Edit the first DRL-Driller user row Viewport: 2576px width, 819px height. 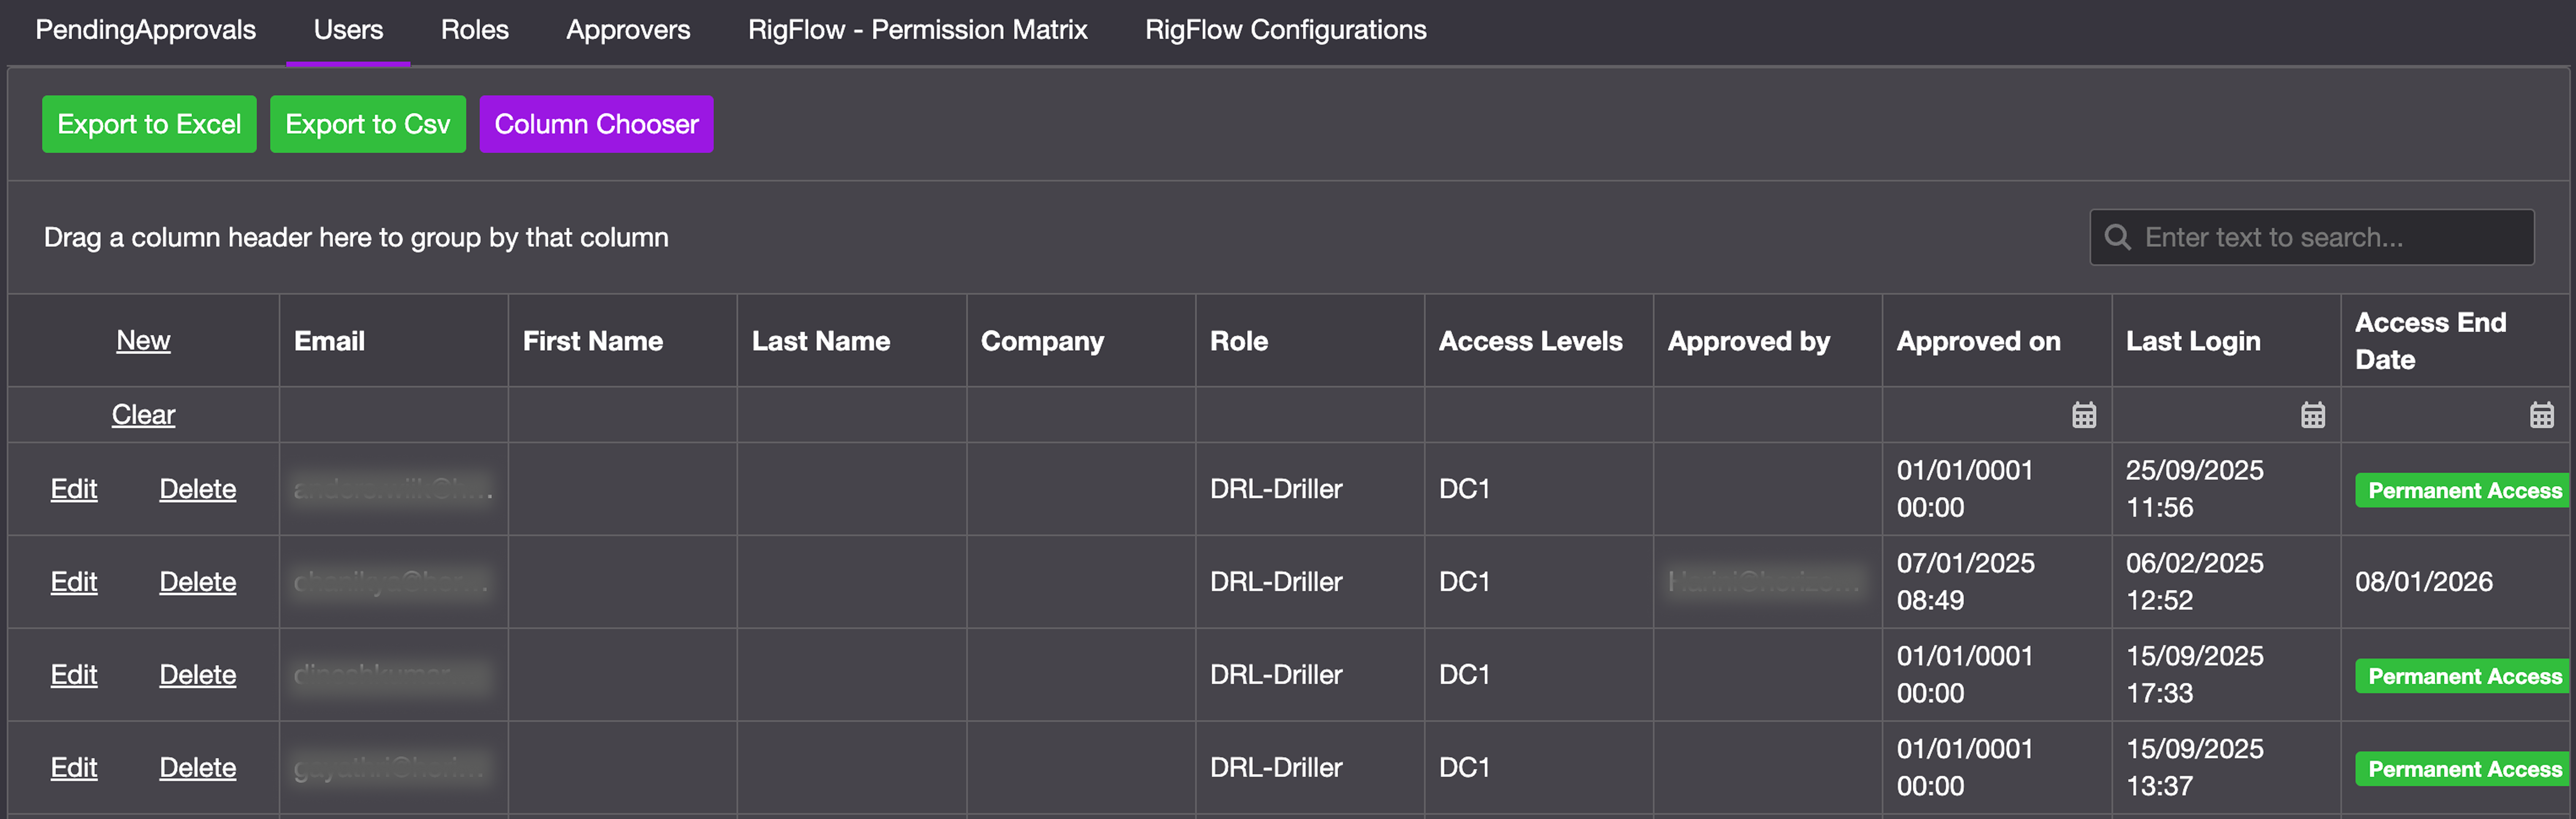74,489
